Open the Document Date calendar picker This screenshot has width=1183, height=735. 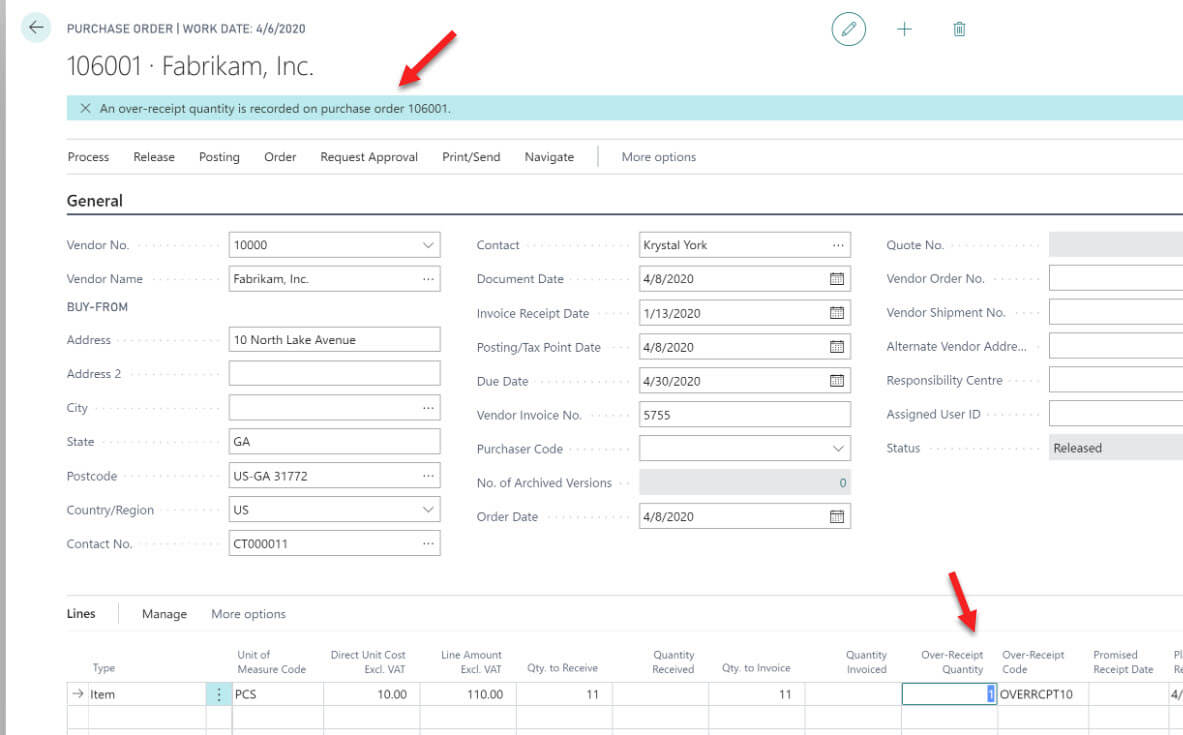[x=837, y=279]
